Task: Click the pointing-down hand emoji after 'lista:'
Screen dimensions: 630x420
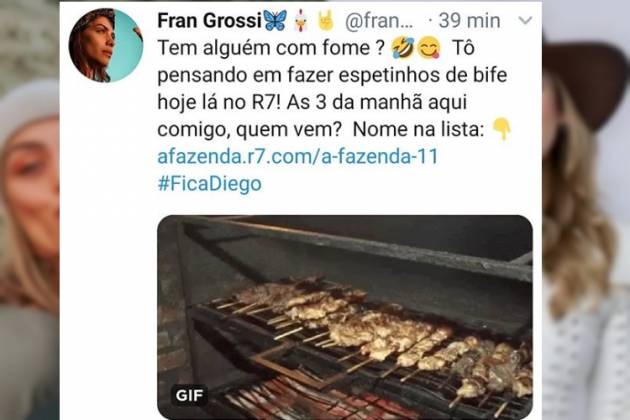Action: pyautogui.click(x=501, y=129)
